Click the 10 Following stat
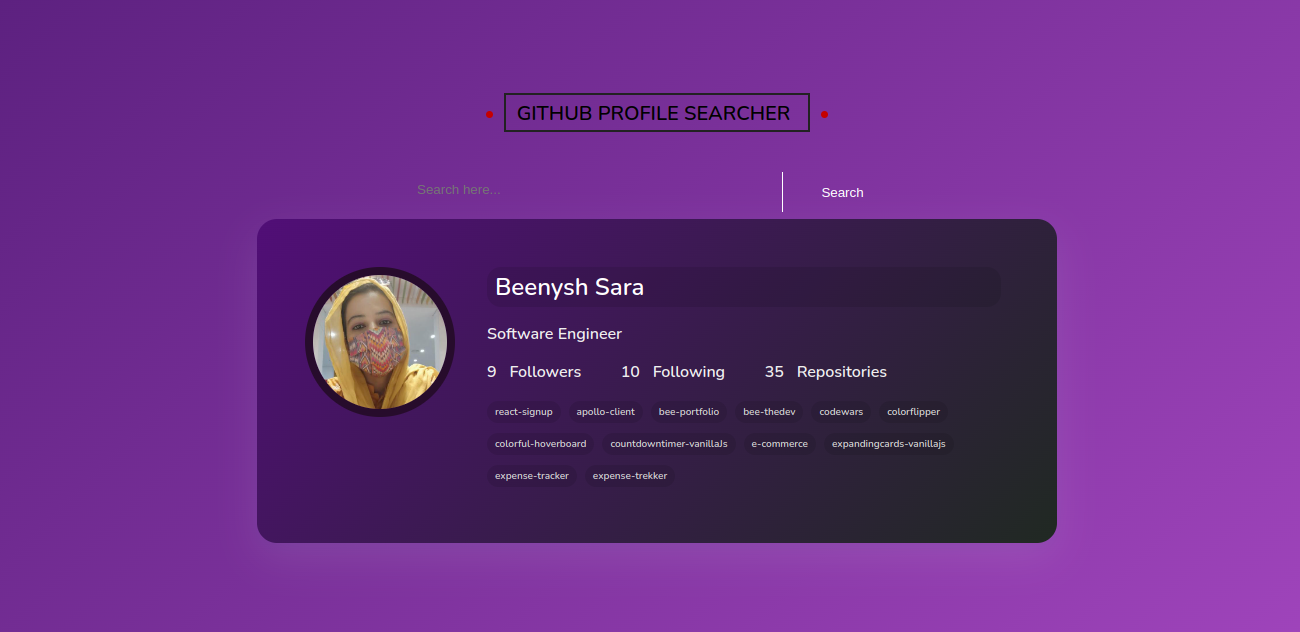The width and height of the screenshot is (1300, 632). (x=673, y=372)
